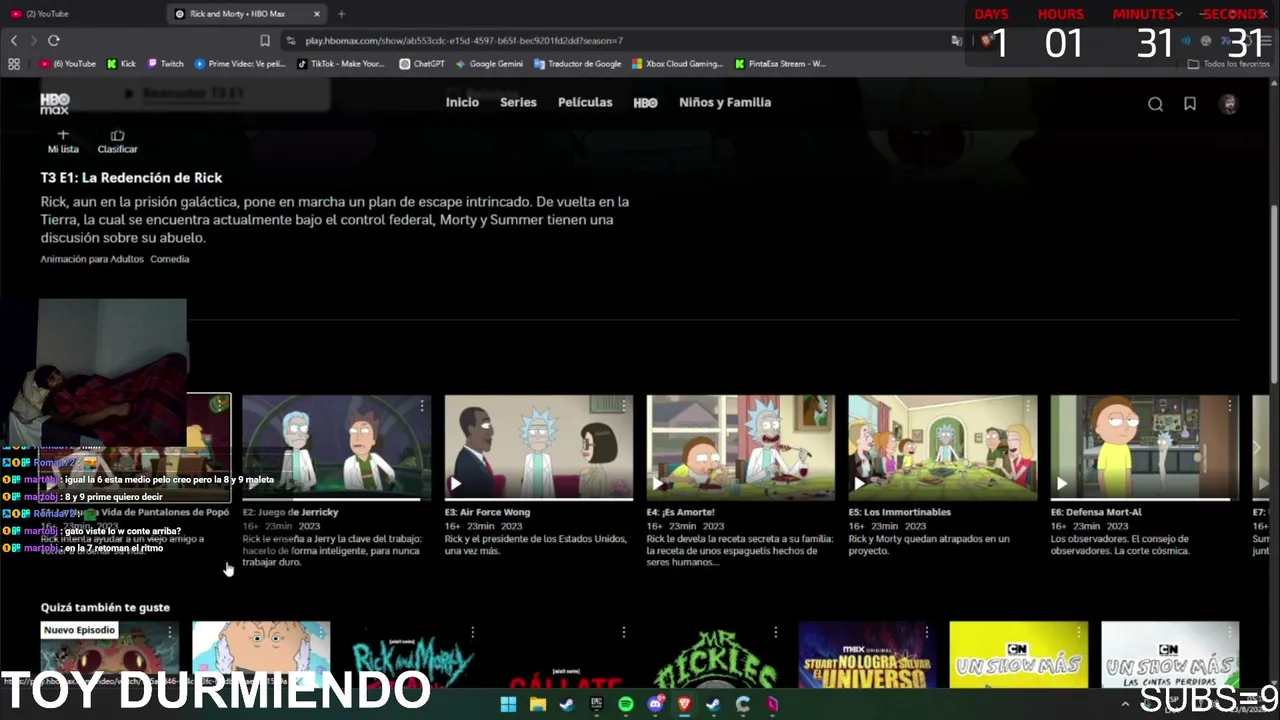Open Epic Games Launcher from taskbar
This screenshot has height=720, width=1280.
click(x=596, y=704)
